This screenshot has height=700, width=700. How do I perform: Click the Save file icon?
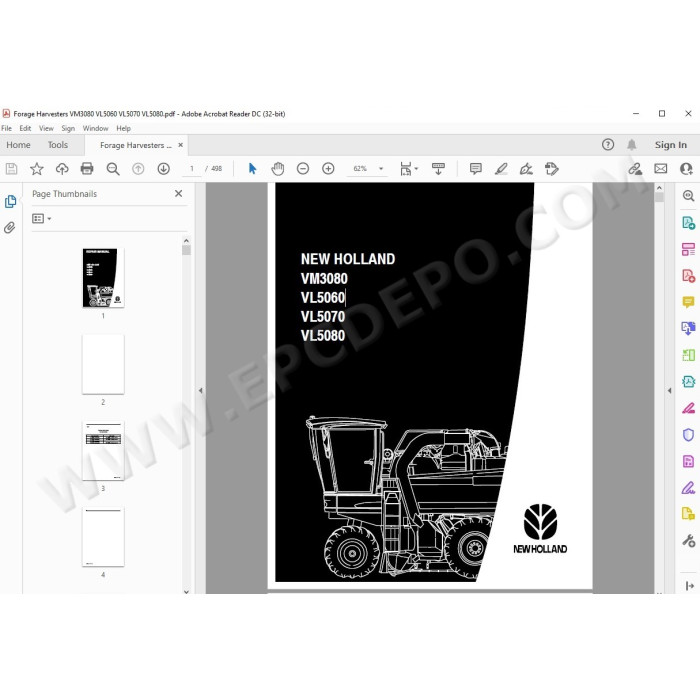coord(11,169)
